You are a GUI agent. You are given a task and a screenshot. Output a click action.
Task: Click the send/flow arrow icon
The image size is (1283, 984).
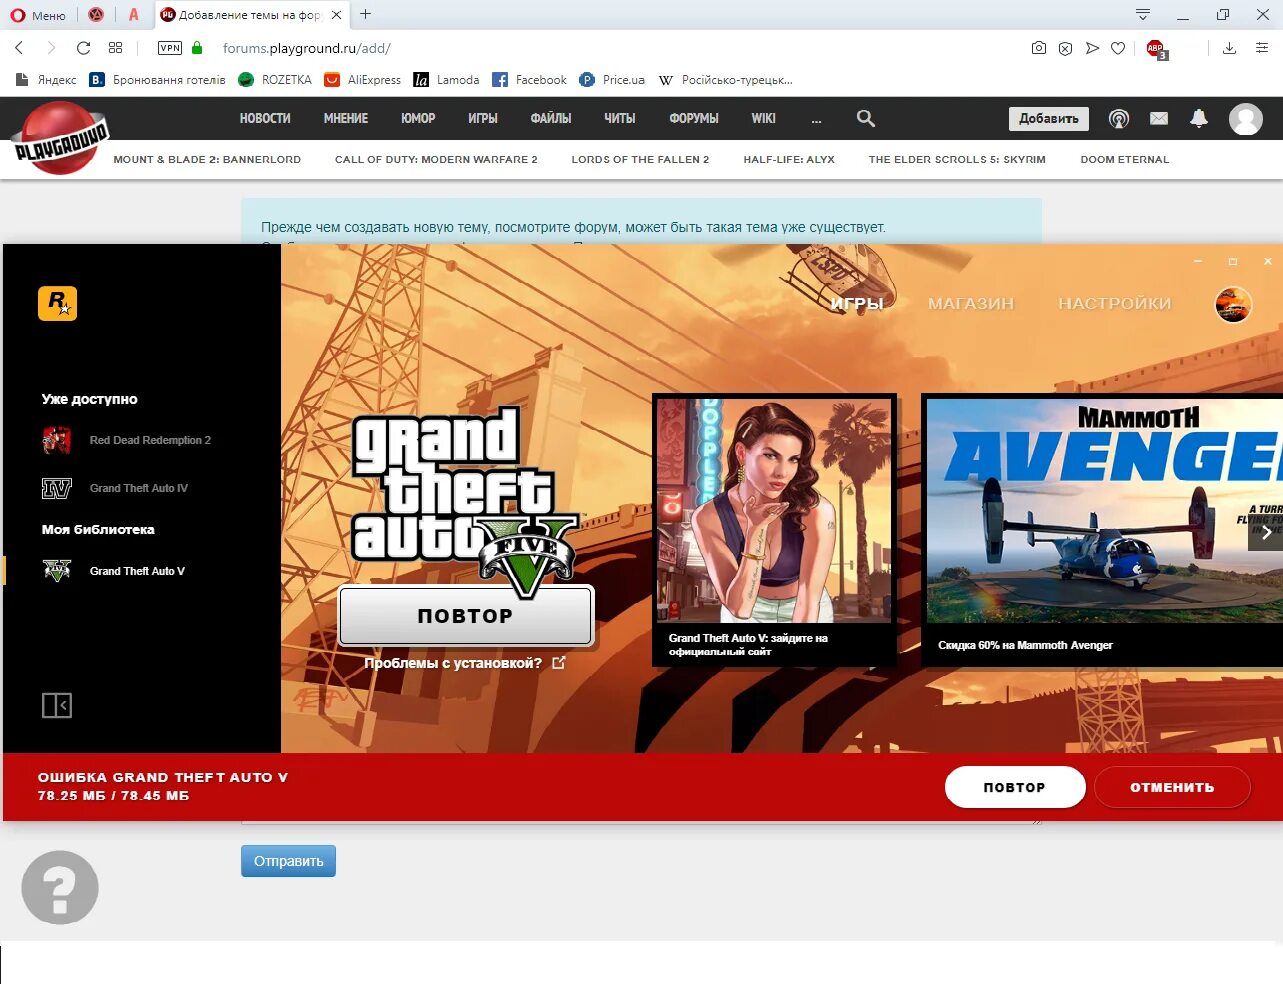coord(1092,48)
